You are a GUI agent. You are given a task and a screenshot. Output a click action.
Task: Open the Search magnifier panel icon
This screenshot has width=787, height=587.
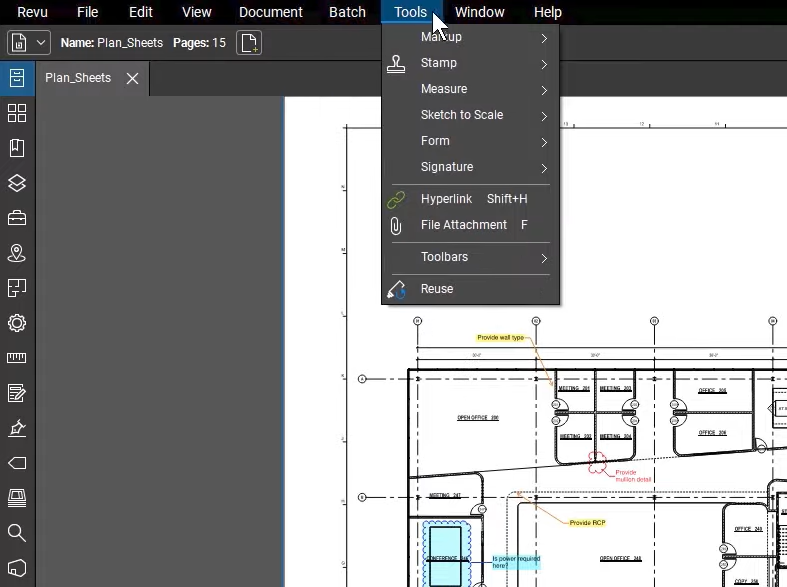click(17, 533)
